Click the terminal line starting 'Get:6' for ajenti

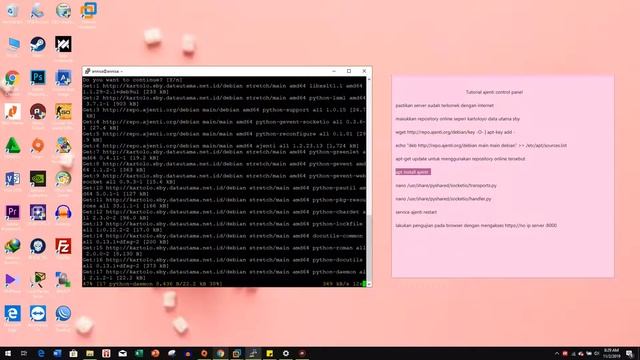(221, 146)
